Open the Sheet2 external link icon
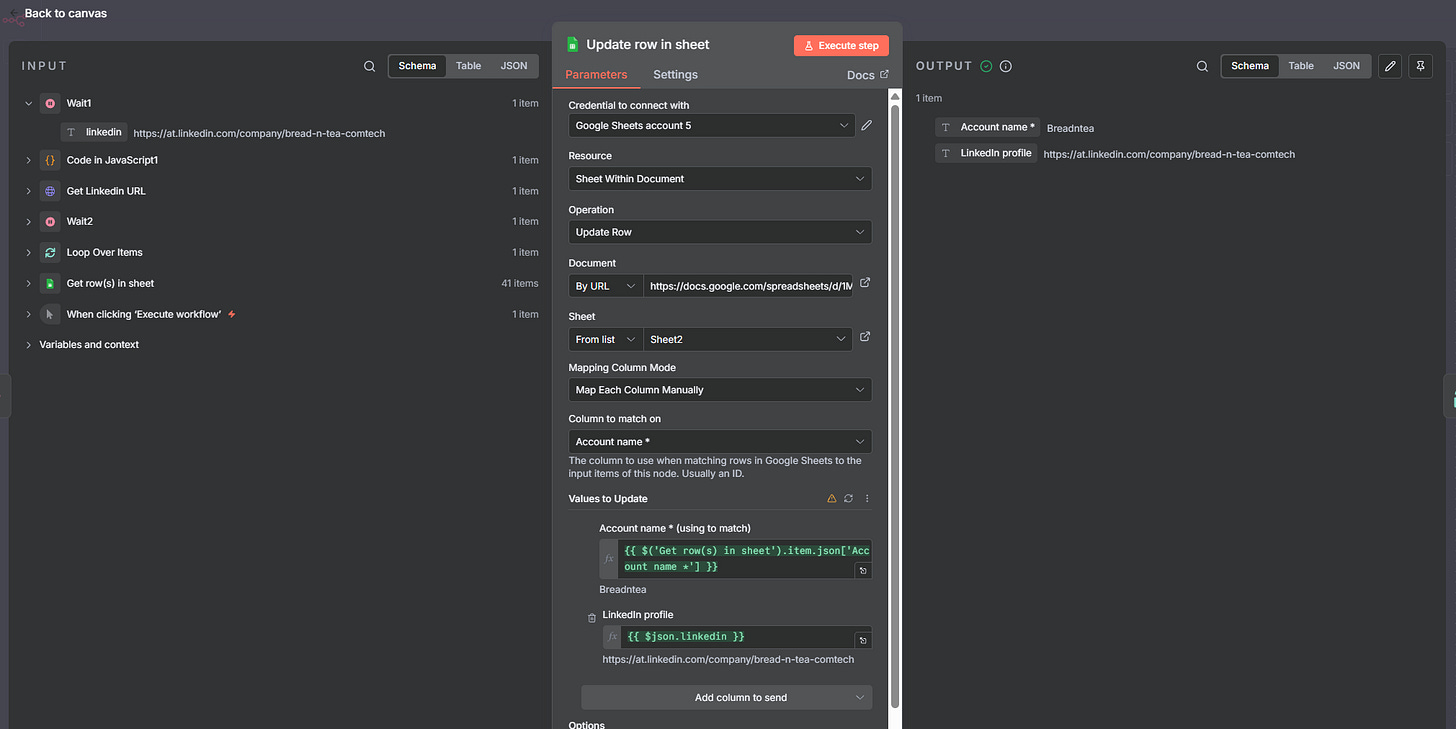The width and height of the screenshot is (1456, 729). (866, 337)
